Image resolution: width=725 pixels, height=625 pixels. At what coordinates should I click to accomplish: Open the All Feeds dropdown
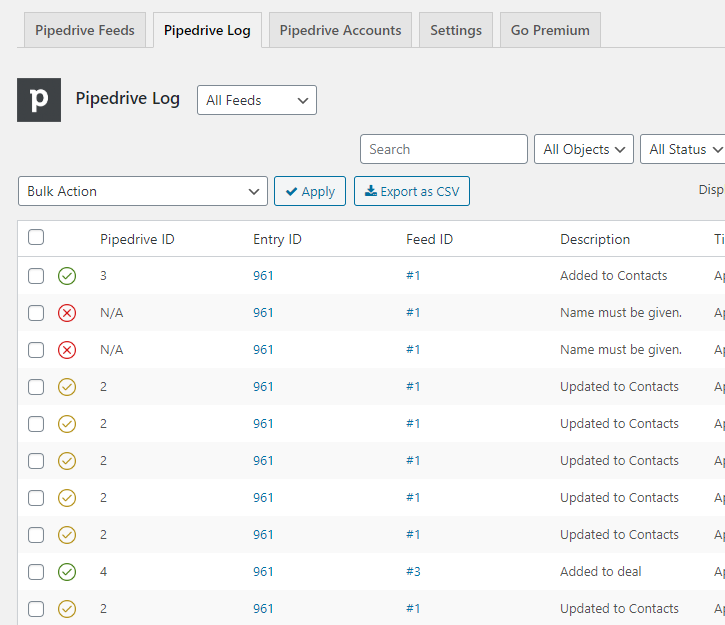(x=257, y=100)
